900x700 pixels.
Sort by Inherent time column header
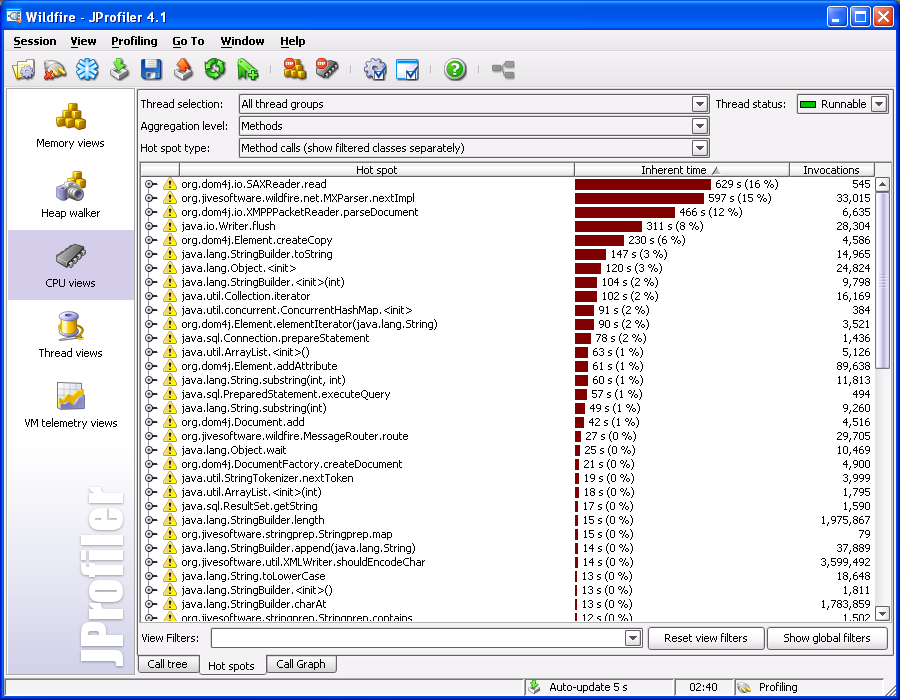681,170
